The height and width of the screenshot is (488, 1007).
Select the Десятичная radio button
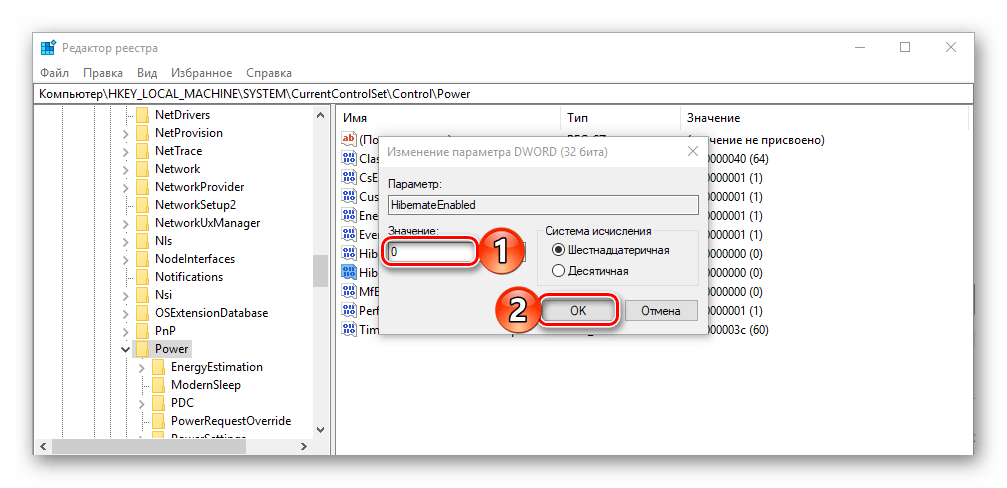click(558, 271)
